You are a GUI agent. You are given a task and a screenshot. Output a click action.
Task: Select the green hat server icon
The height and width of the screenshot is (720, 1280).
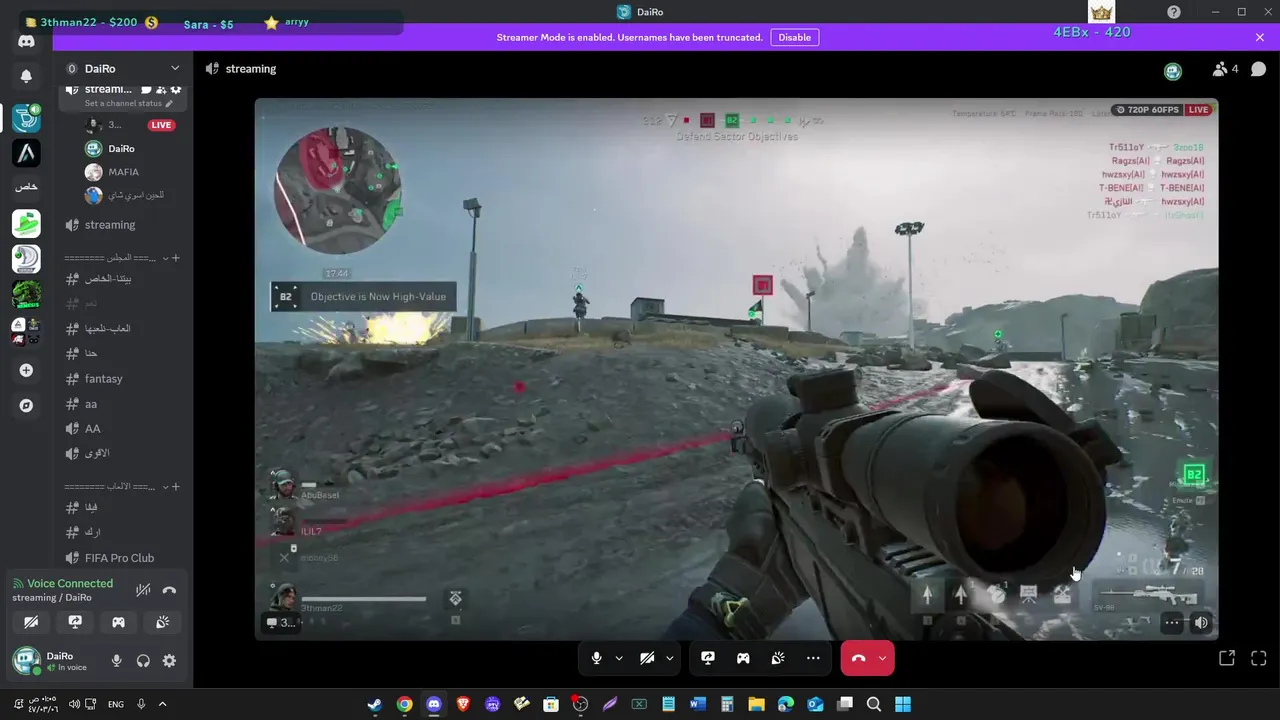[26, 224]
